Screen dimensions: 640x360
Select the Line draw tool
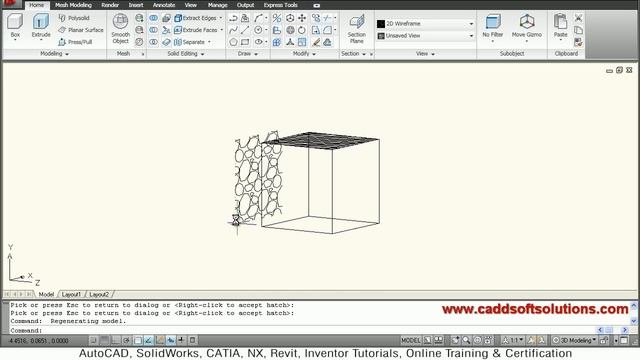[245, 30]
